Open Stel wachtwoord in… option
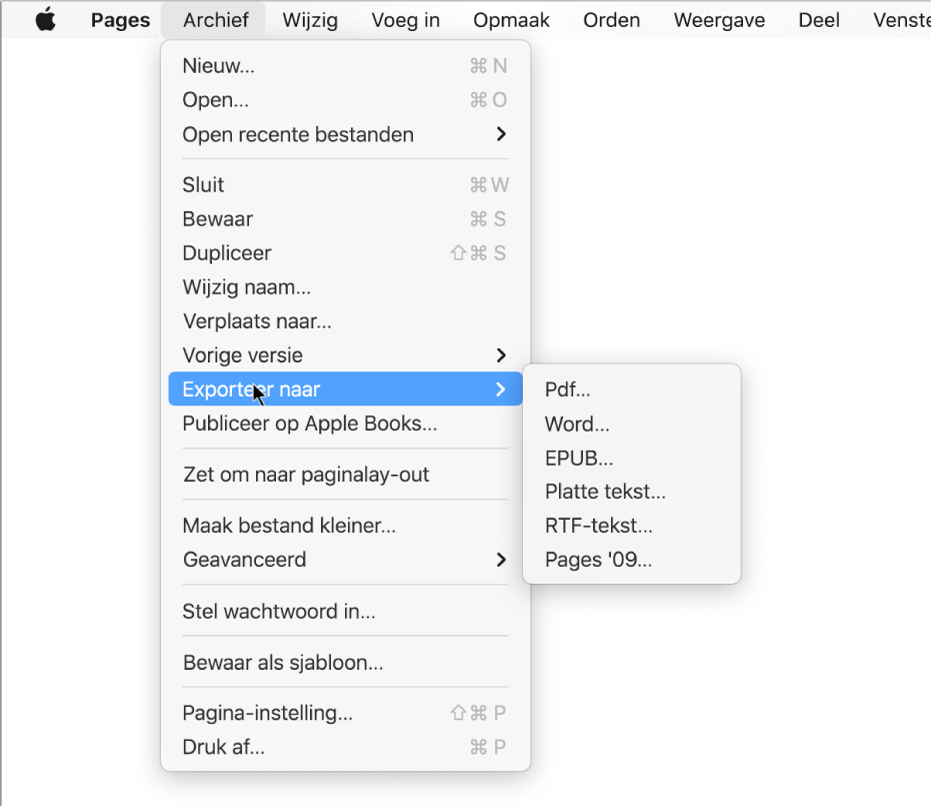Image resolution: width=931 pixels, height=806 pixels. pyautogui.click(x=279, y=612)
